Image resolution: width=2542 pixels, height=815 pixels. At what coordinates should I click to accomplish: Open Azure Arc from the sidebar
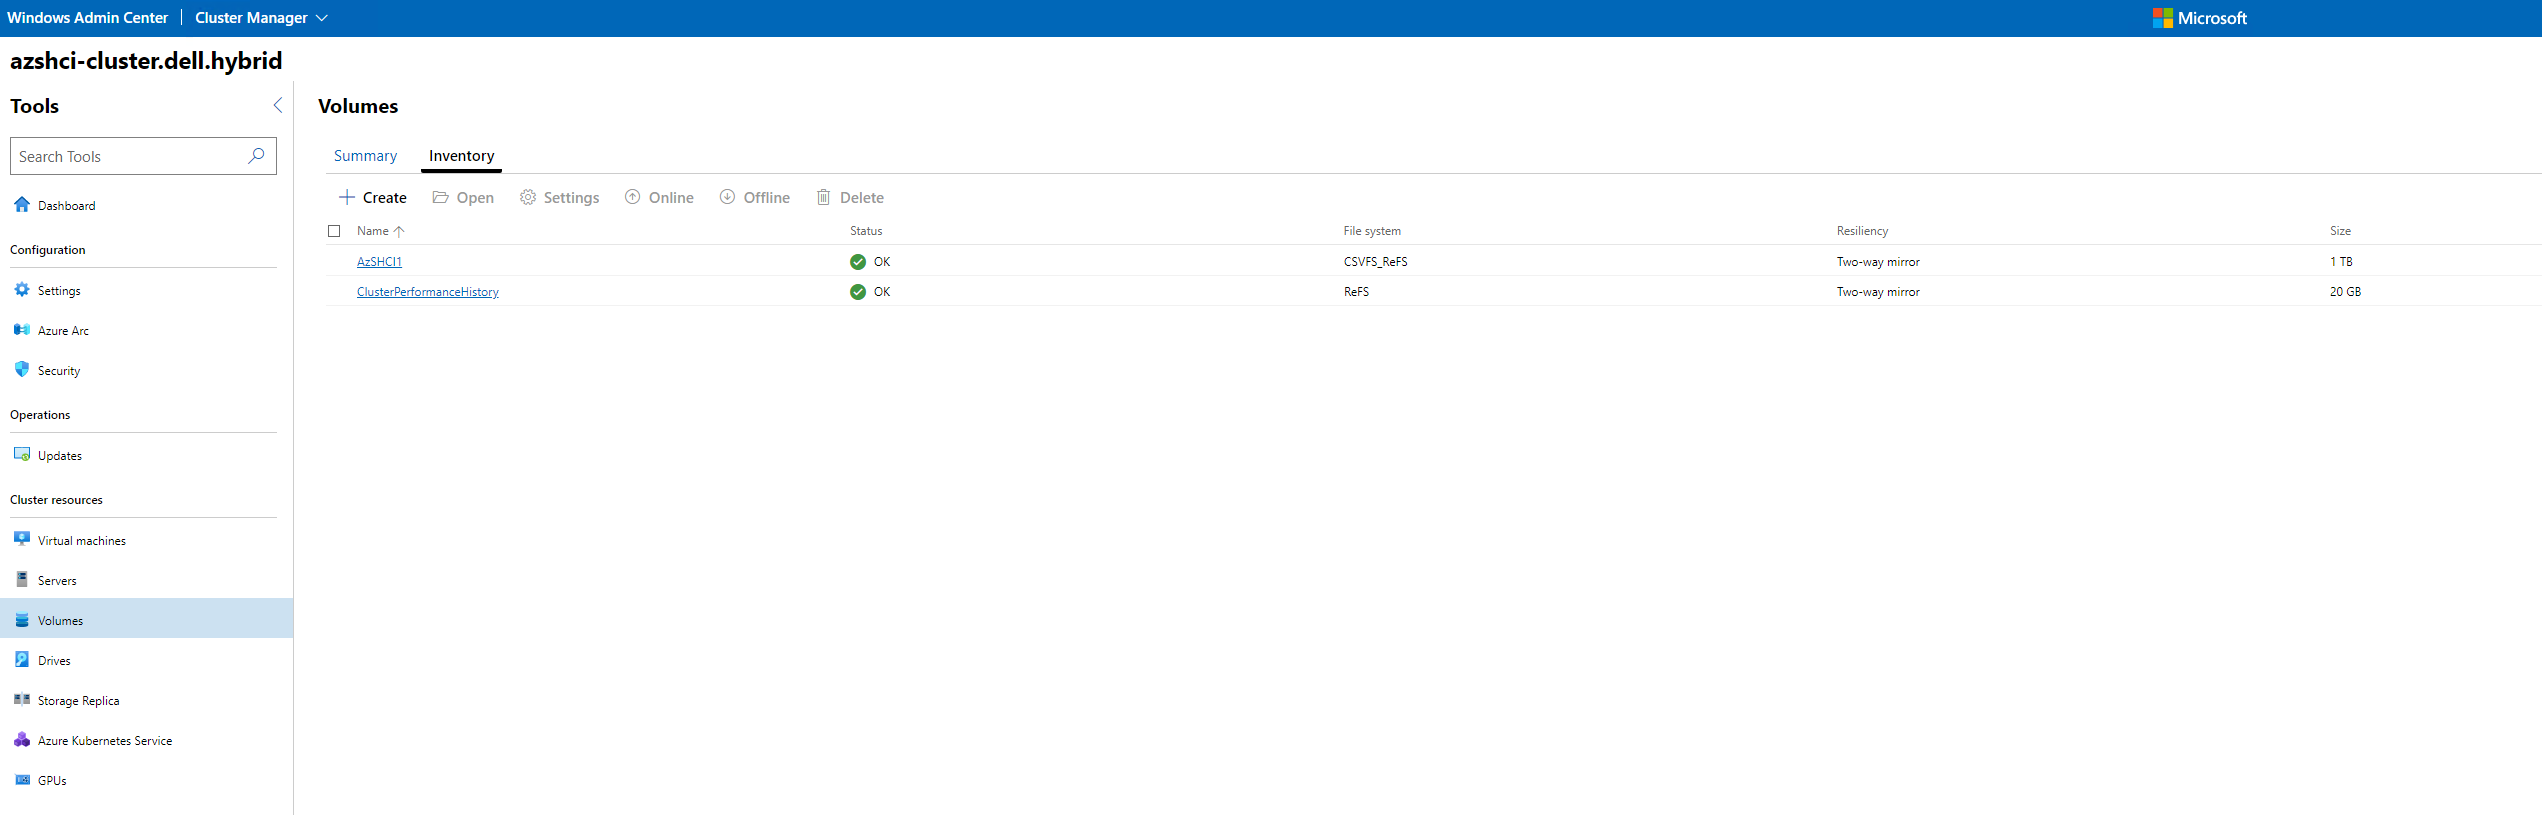(62, 331)
